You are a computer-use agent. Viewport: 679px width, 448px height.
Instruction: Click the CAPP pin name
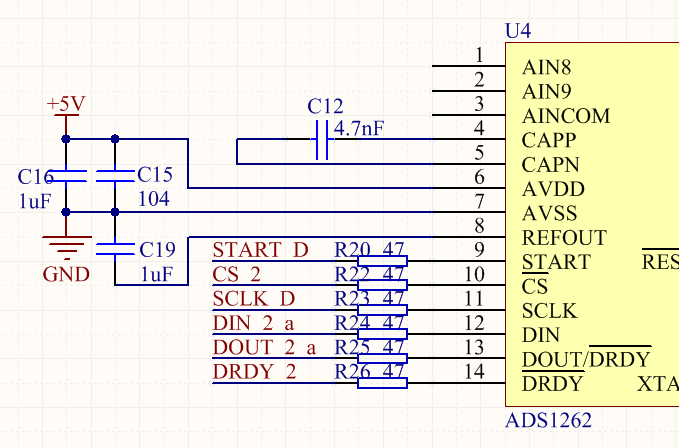pos(549,140)
